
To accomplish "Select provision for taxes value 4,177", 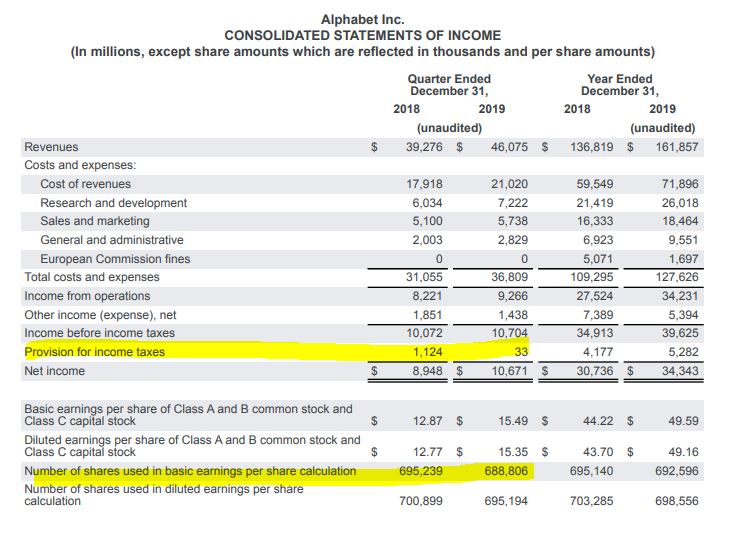I will [598, 352].
